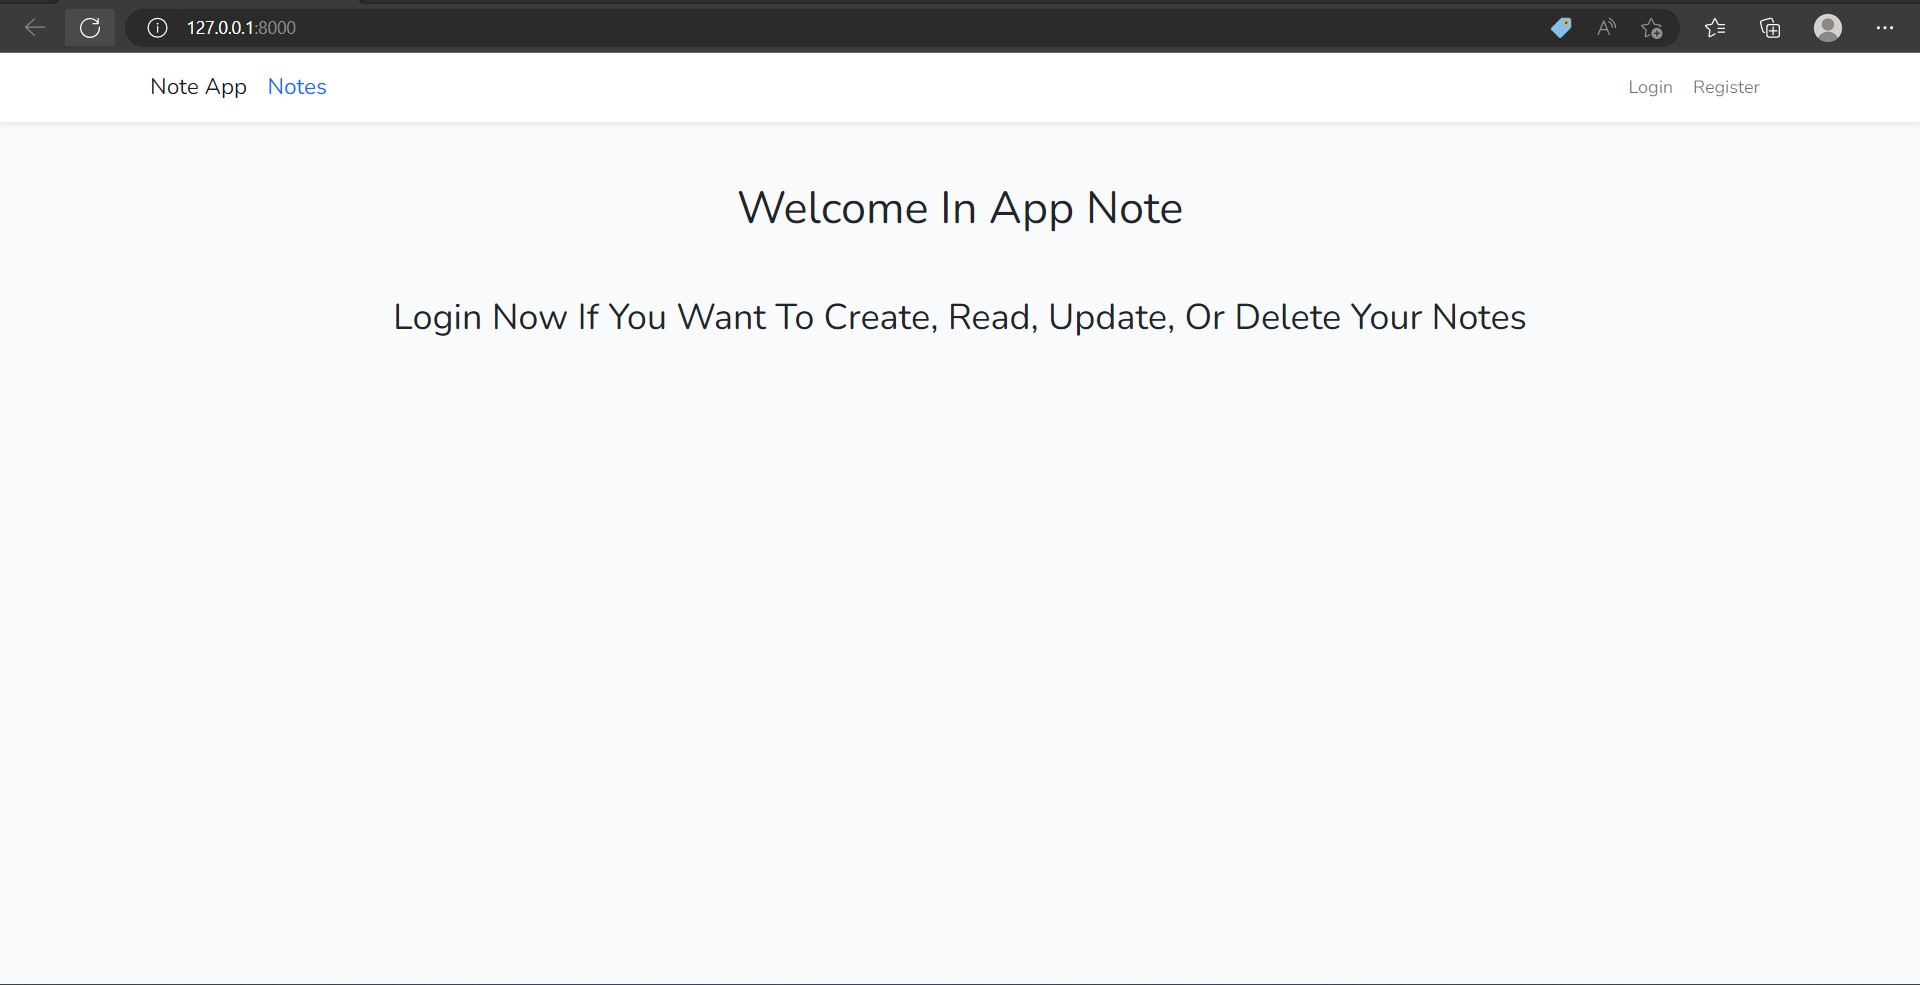Open the Login page
The image size is (1920, 985).
click(x=1649, y=87)
